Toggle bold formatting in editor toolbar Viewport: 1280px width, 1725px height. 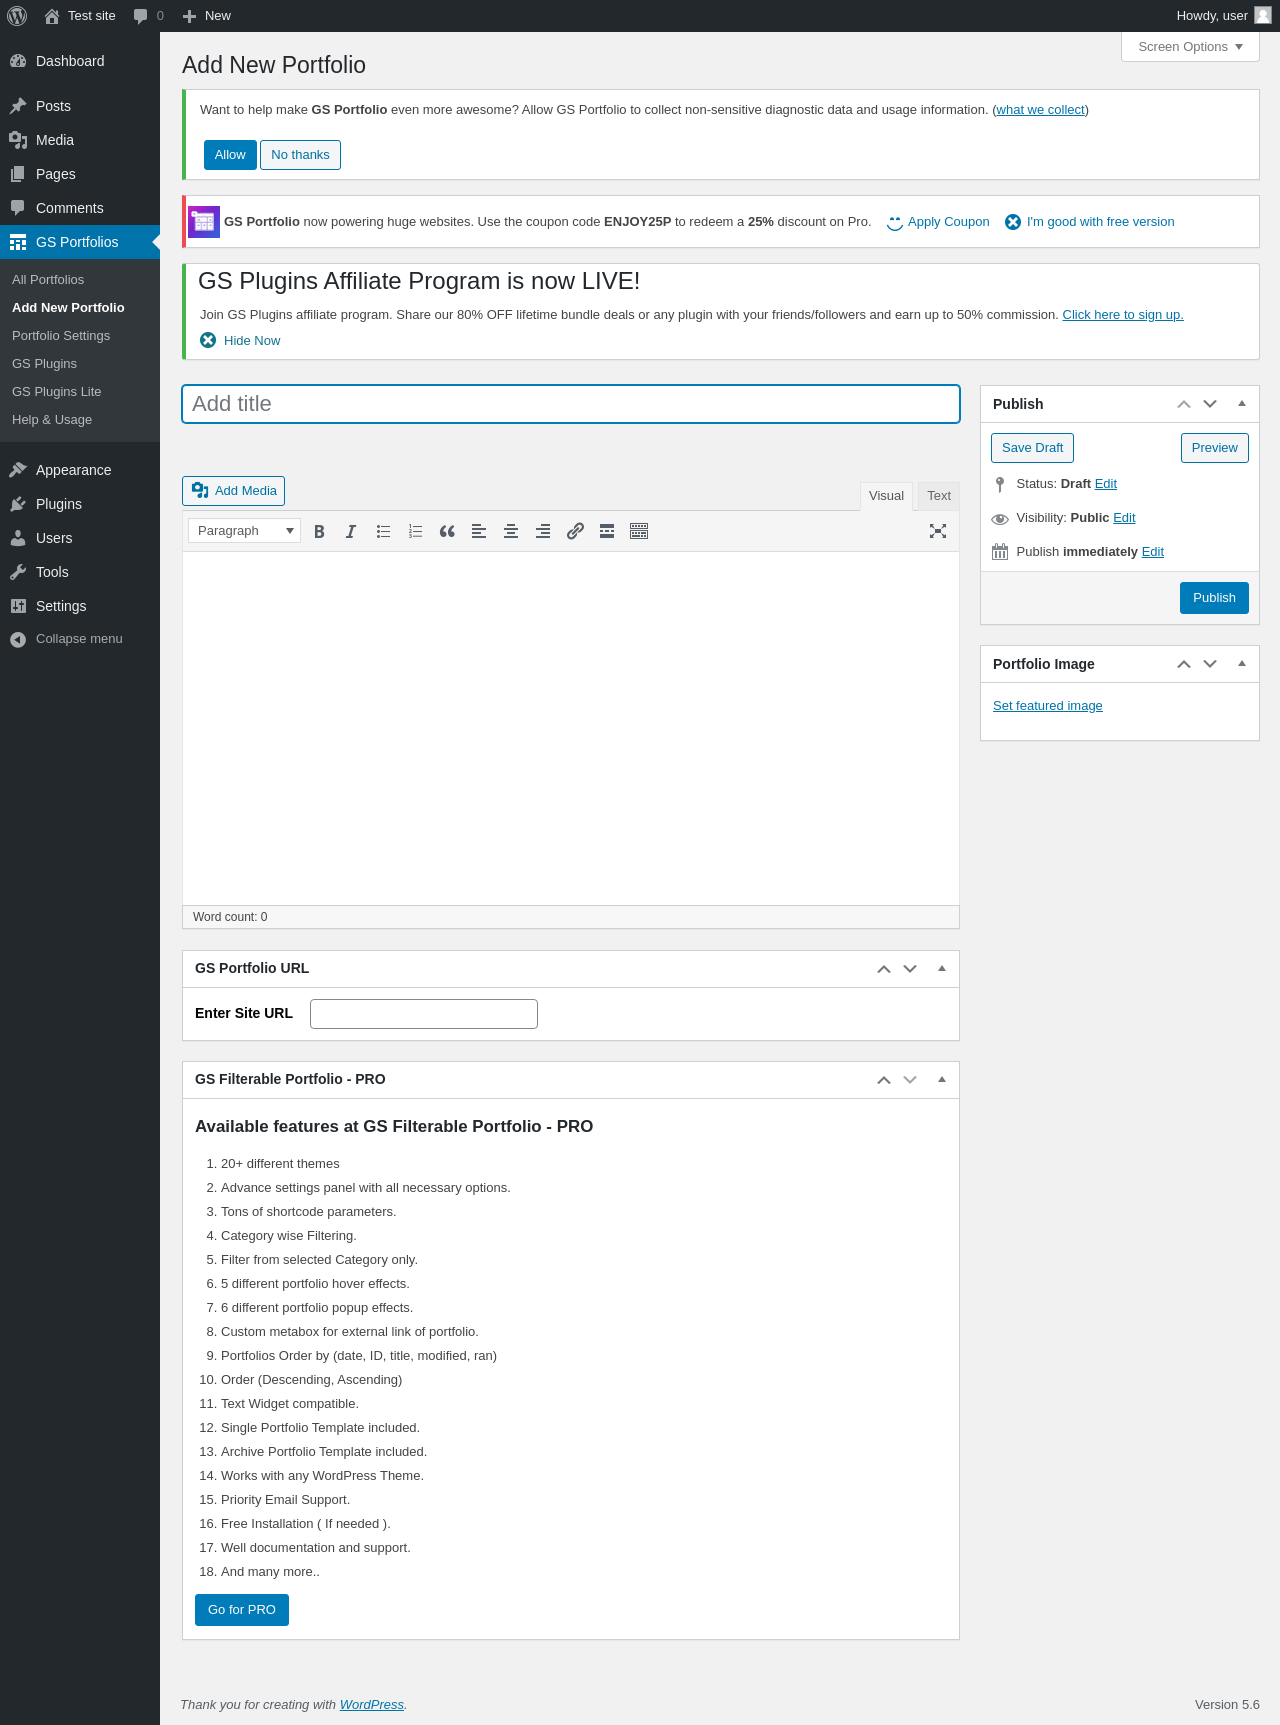pos(319,532)
